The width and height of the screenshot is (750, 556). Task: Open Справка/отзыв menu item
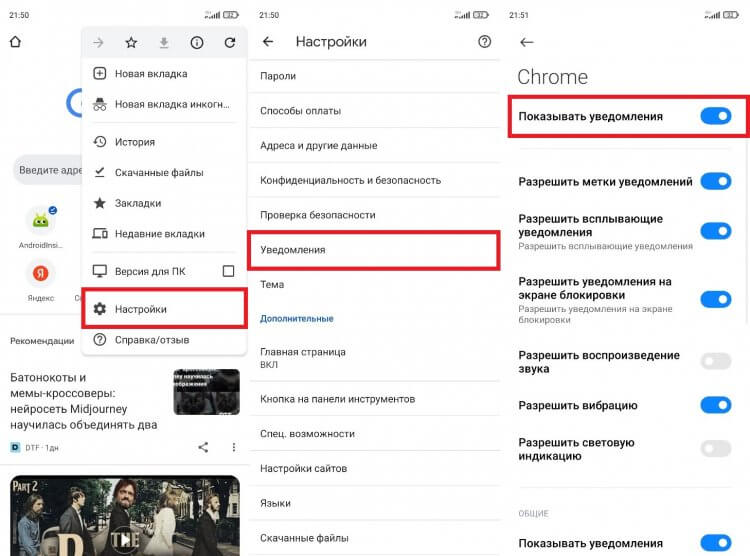[165, 340]
